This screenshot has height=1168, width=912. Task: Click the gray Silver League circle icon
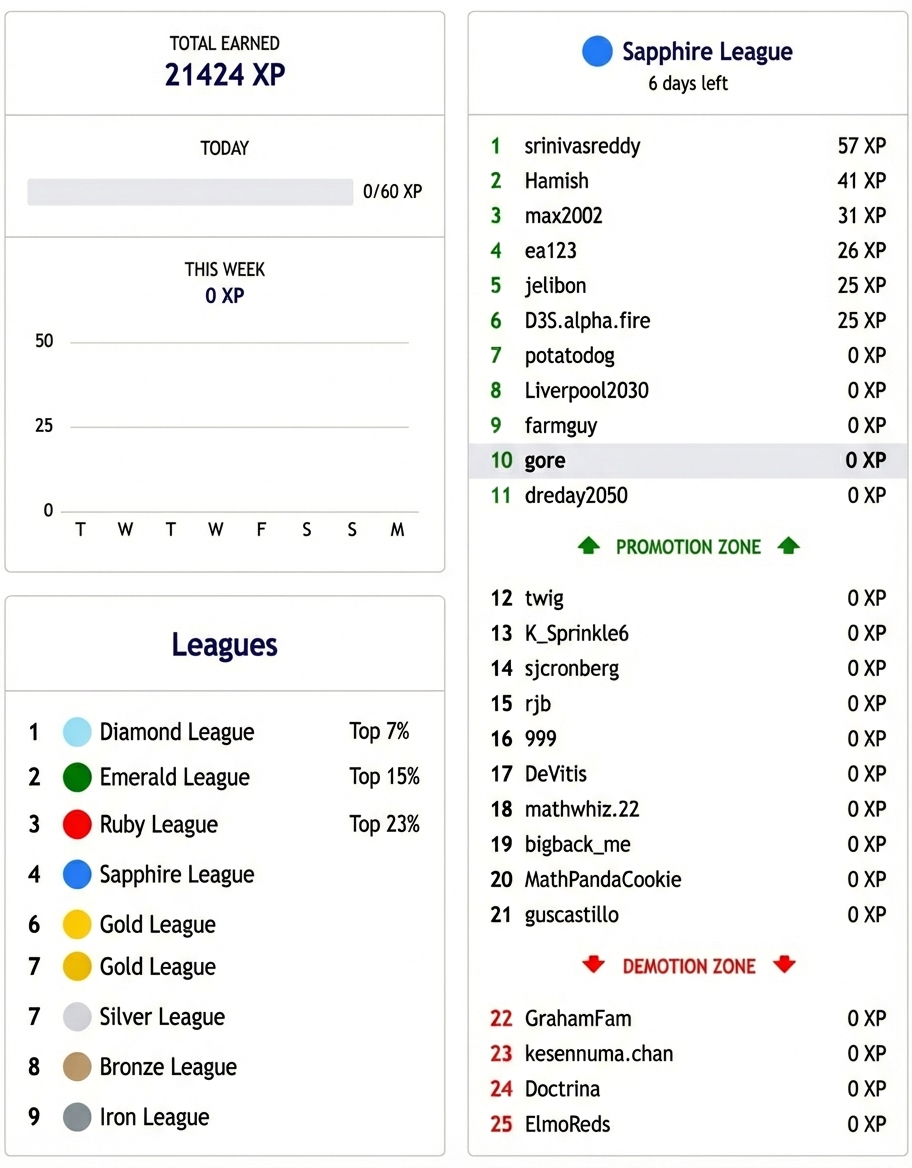(77, 1017)
